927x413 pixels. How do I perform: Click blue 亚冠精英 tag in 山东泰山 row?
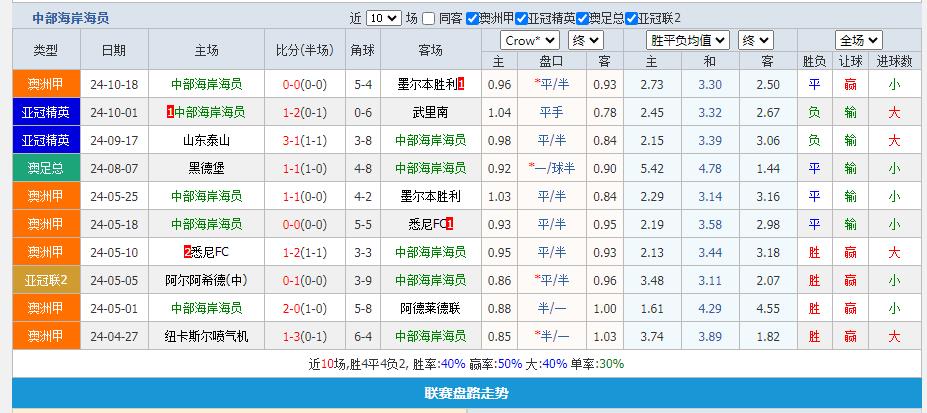point(46,140)
